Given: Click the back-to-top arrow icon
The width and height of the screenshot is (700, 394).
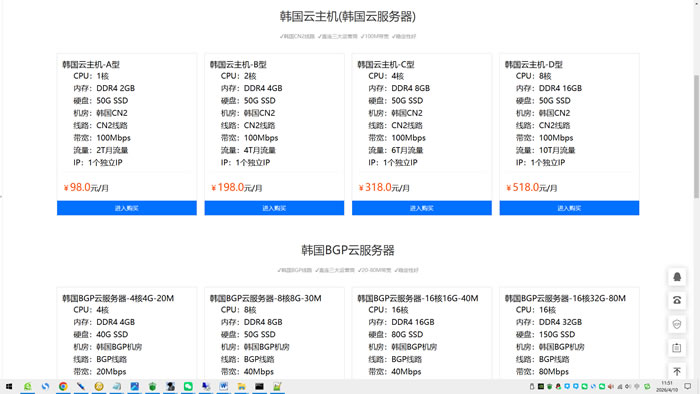Looking at the screenshot, I should (x=677, y=371).
